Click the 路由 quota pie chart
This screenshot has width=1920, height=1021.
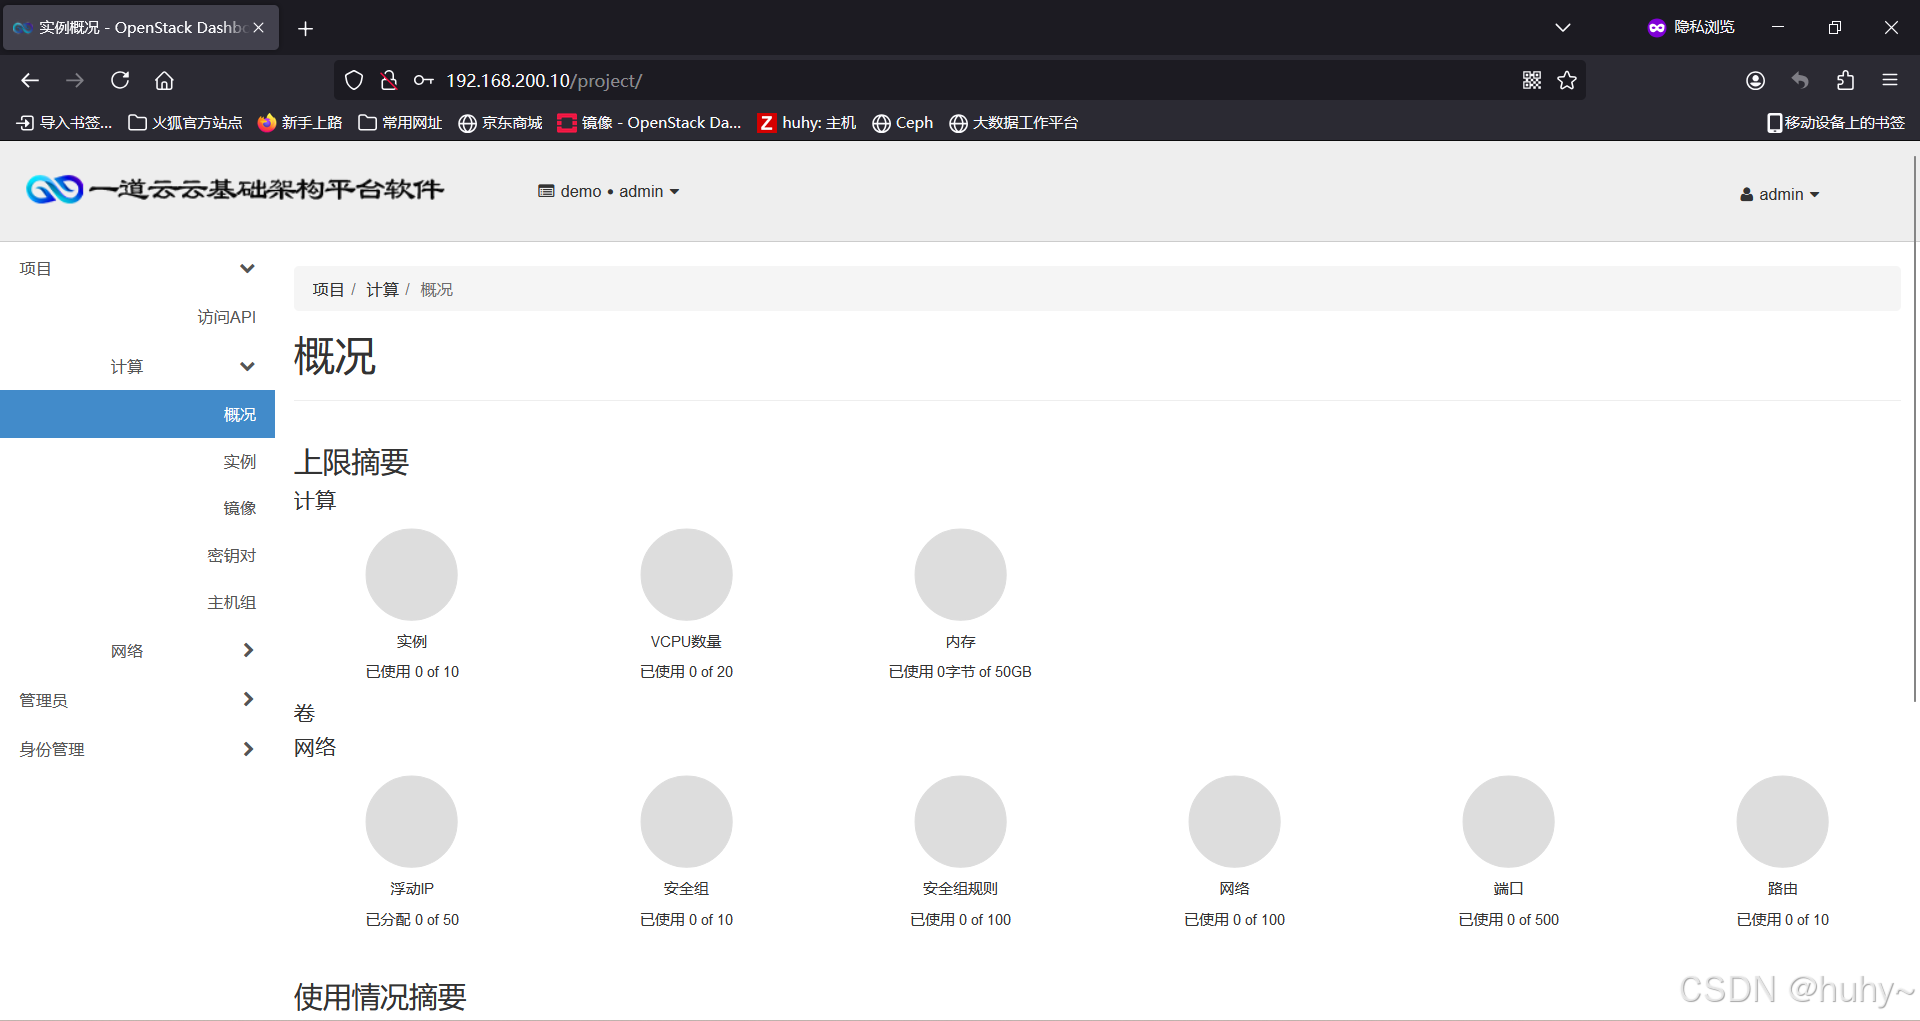1782,821
